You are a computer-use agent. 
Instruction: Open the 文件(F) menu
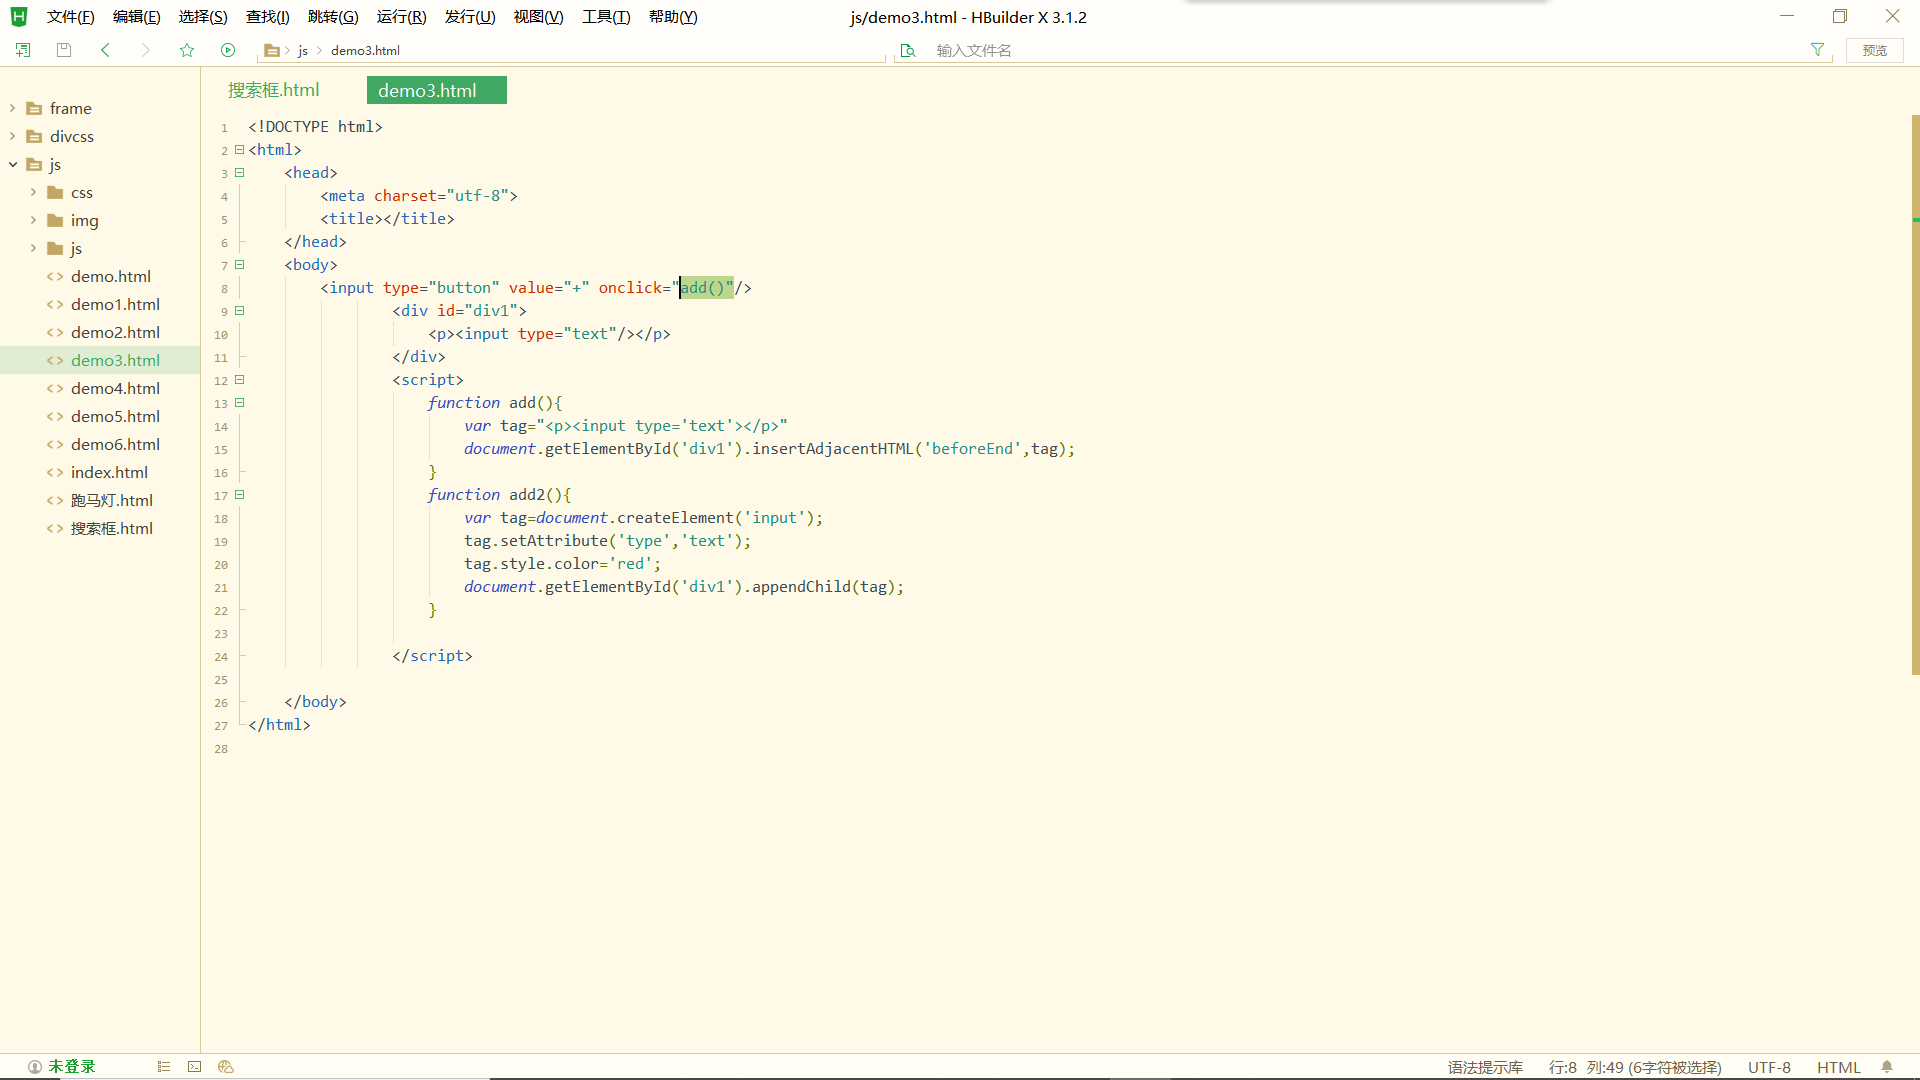(x=70, y=17)
